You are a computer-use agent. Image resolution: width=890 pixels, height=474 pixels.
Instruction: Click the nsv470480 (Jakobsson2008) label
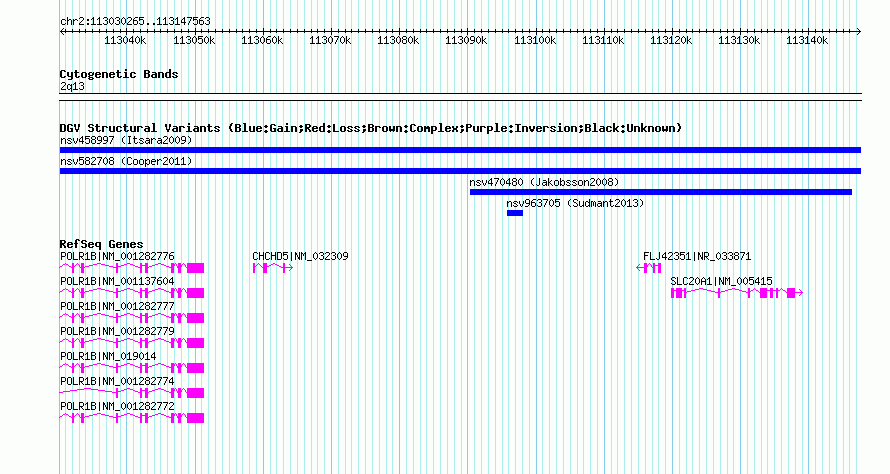point(544,182)
